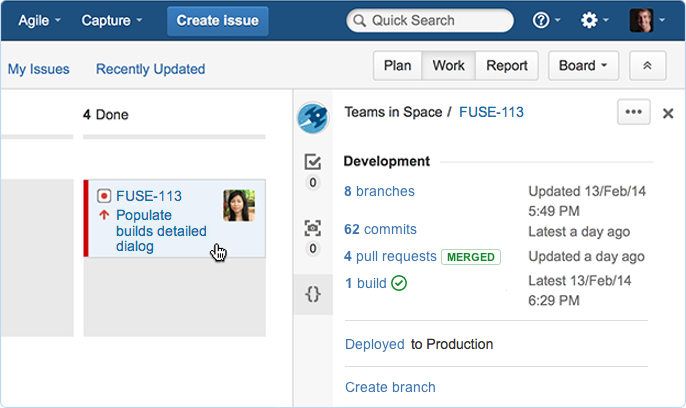Focus the Quick Search field

click(430, 21)
